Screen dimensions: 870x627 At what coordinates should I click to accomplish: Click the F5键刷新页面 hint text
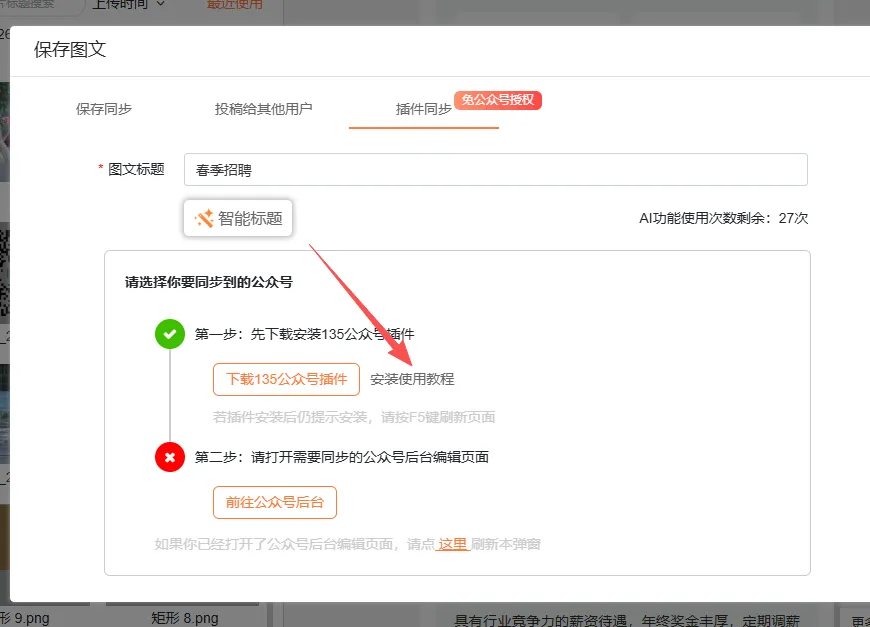(x=354, y=417)
